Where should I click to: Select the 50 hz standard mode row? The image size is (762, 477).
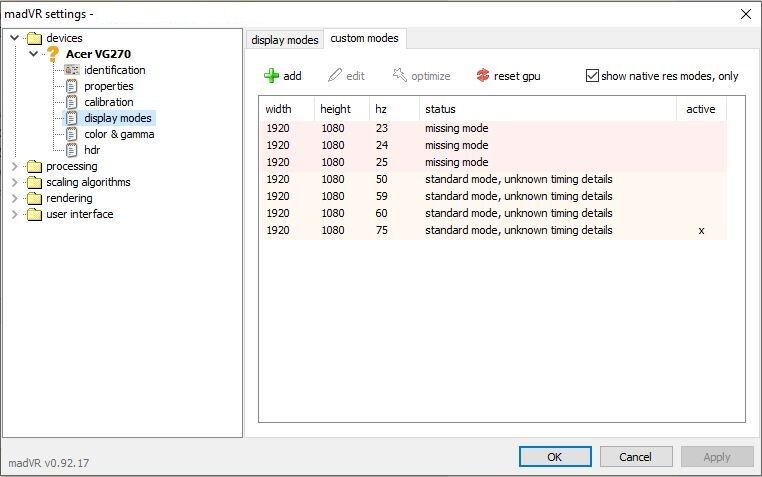pyautogui.click(x=493, y=179)
